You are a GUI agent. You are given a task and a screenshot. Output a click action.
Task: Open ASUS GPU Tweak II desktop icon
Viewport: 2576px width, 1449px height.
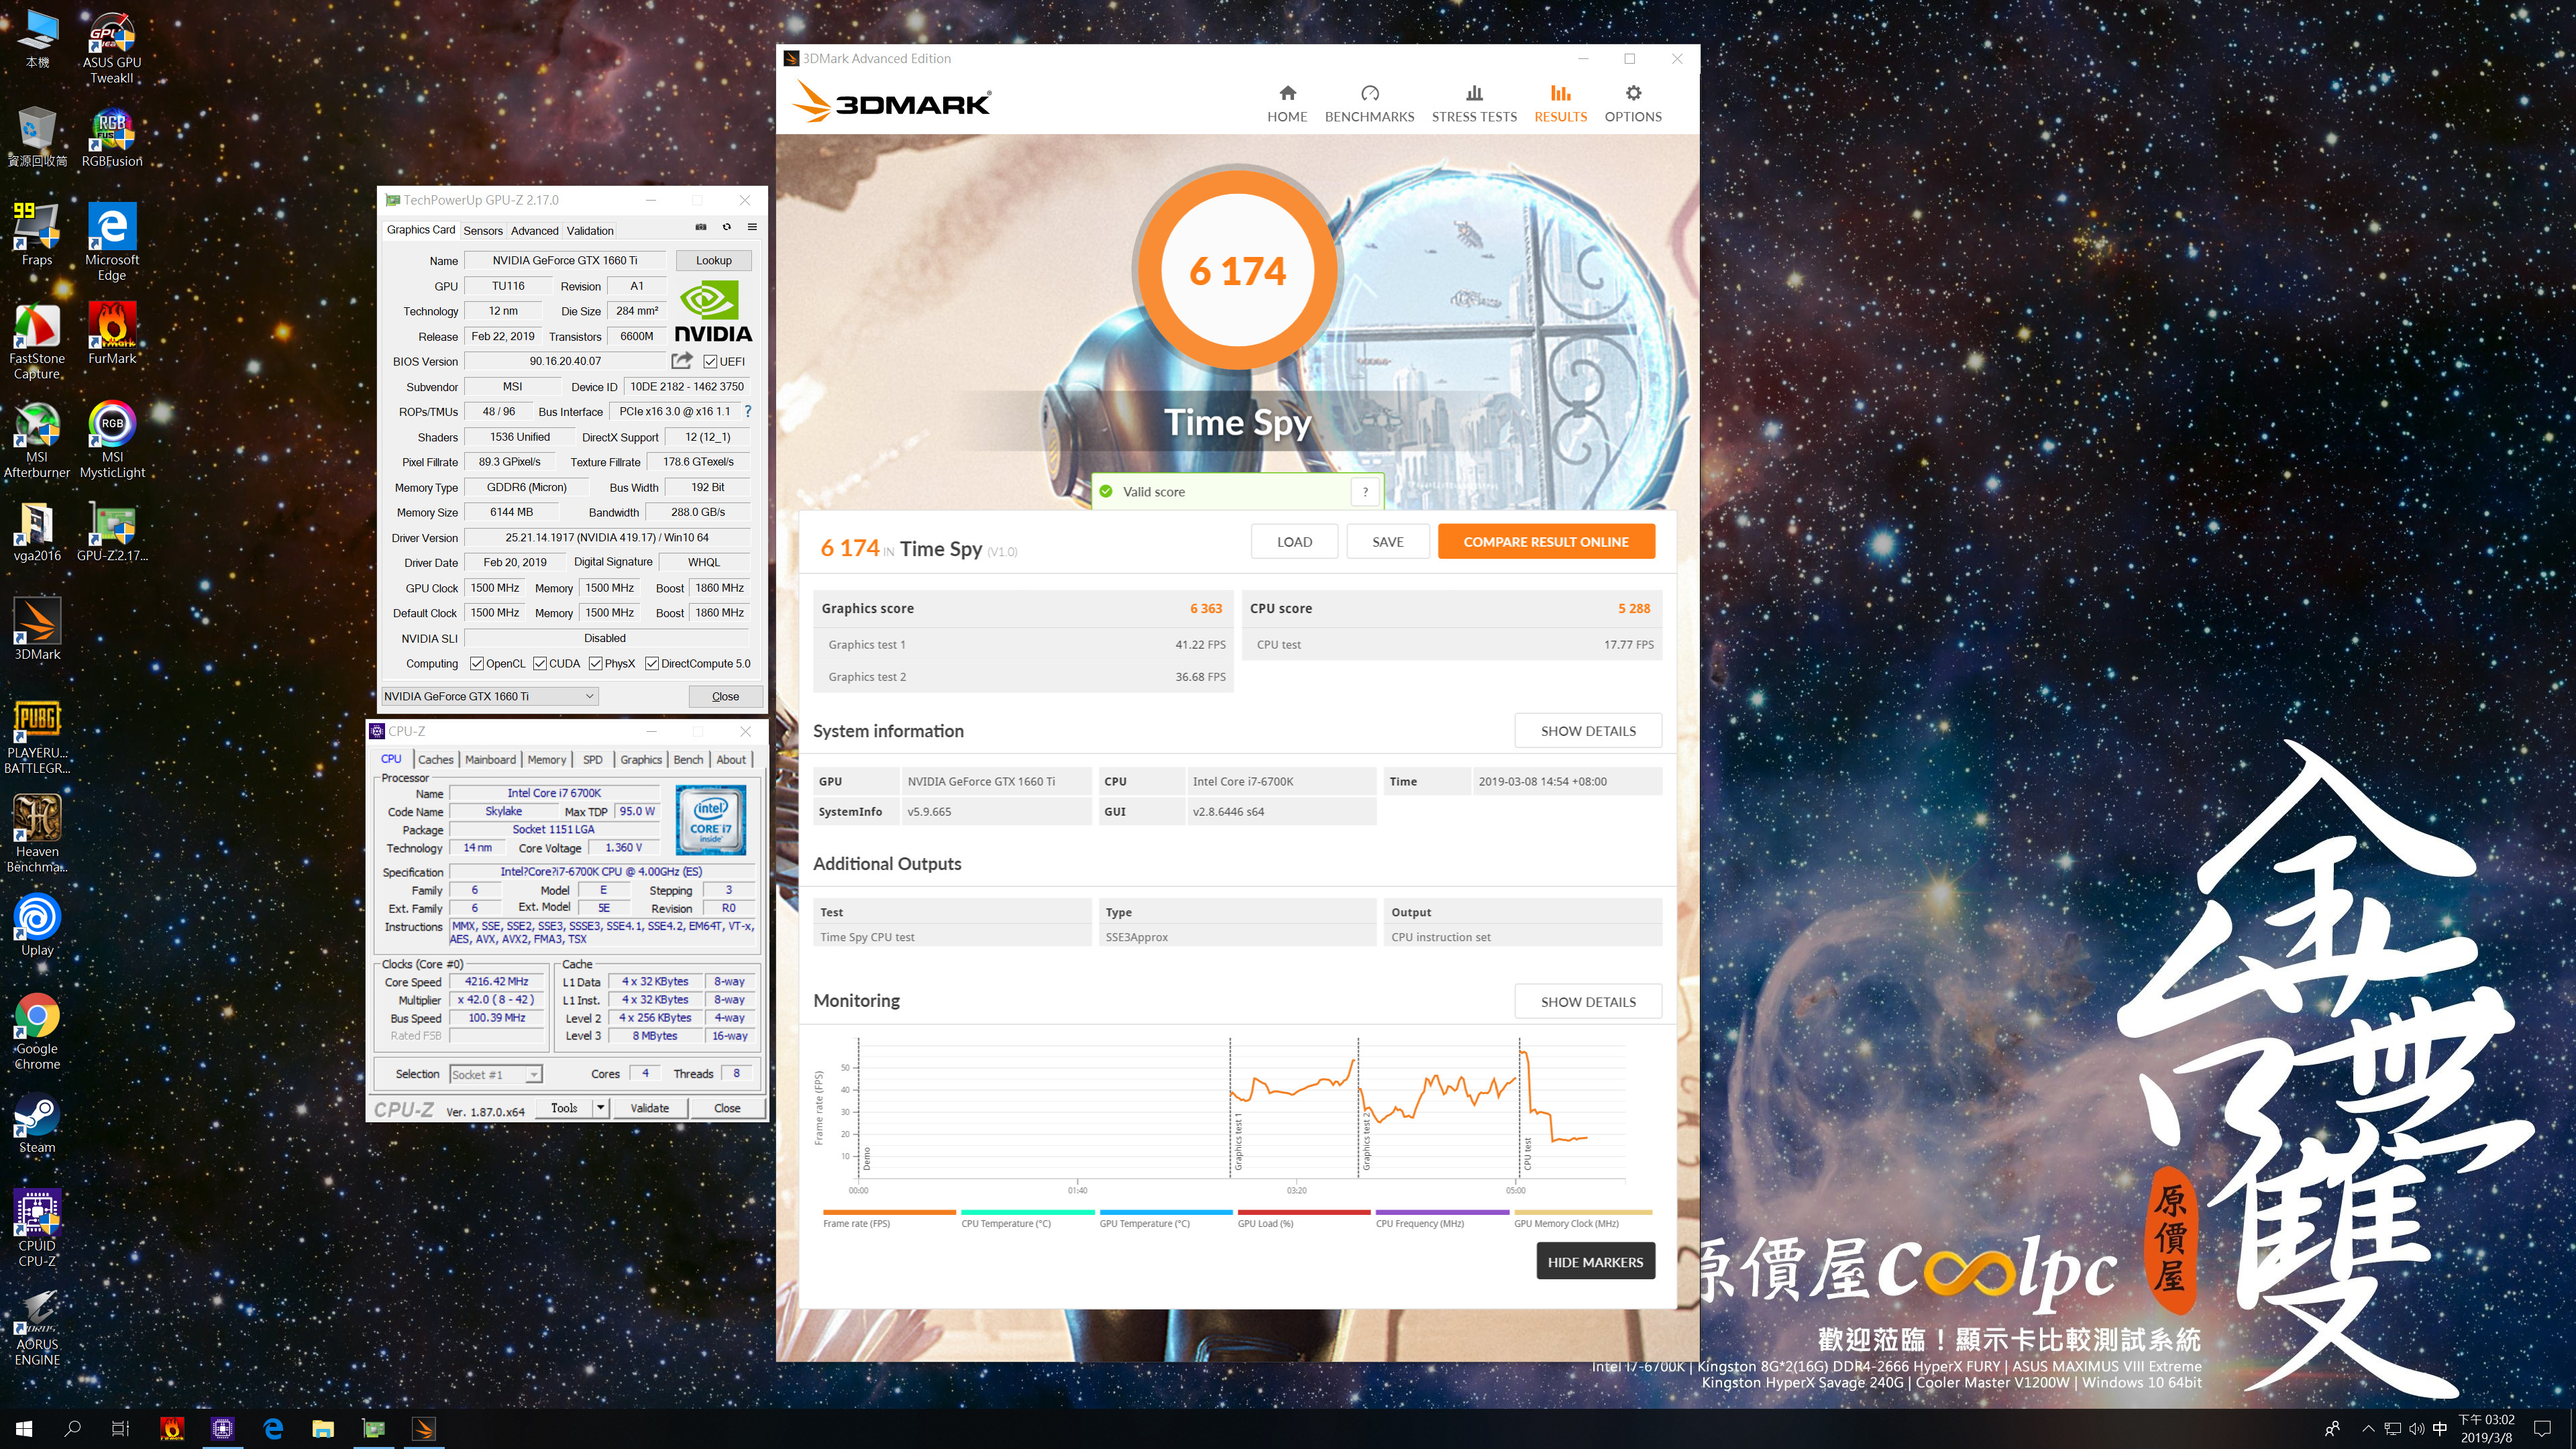112,48
